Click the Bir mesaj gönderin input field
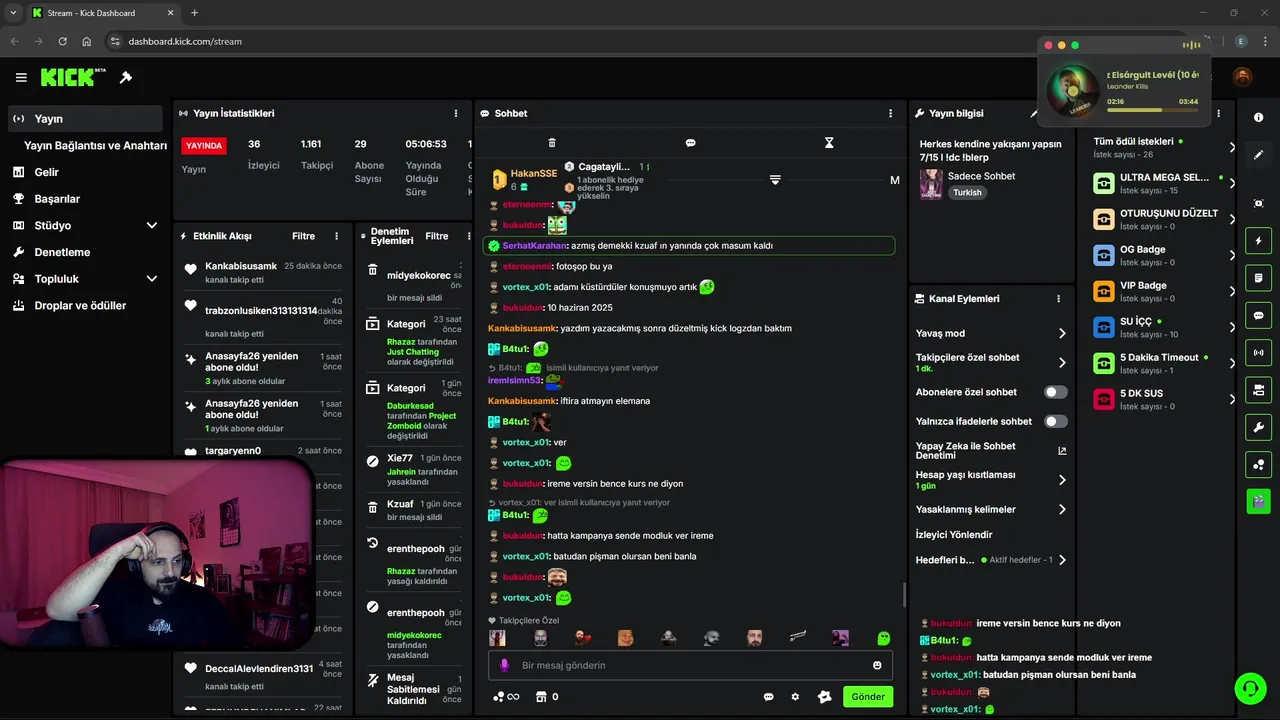The height and width of the screenshot is (720, 1280). 690,665
